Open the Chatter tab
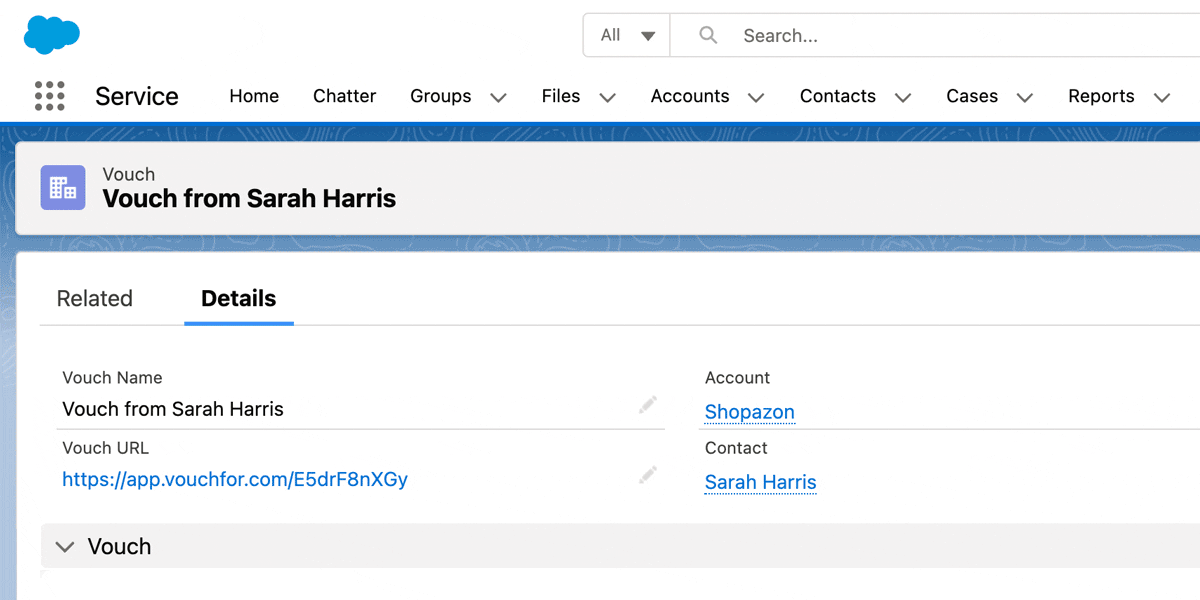The image size is (1200, 600). point(345,96)
